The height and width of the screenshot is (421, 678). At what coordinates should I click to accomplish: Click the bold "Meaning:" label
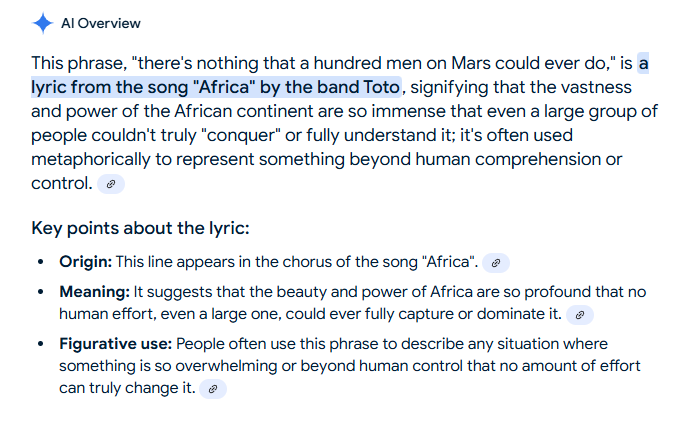point(95,291)
